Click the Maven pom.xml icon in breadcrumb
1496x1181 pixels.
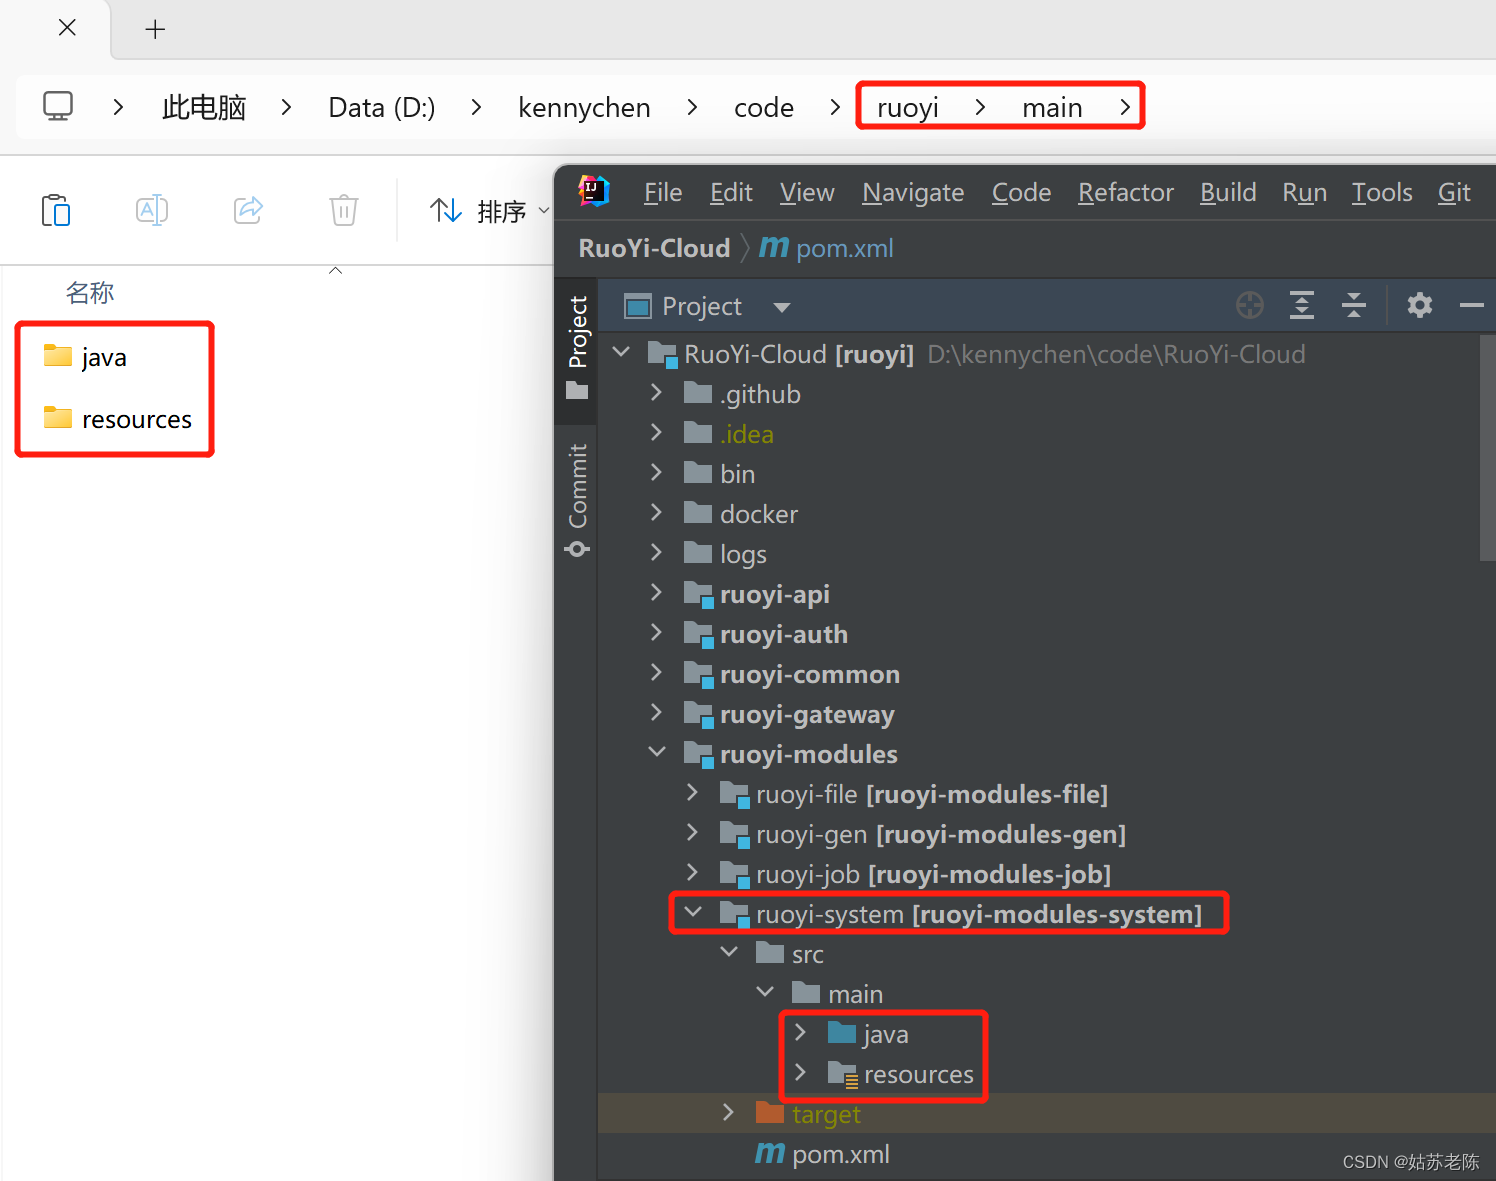coord(774,247)
